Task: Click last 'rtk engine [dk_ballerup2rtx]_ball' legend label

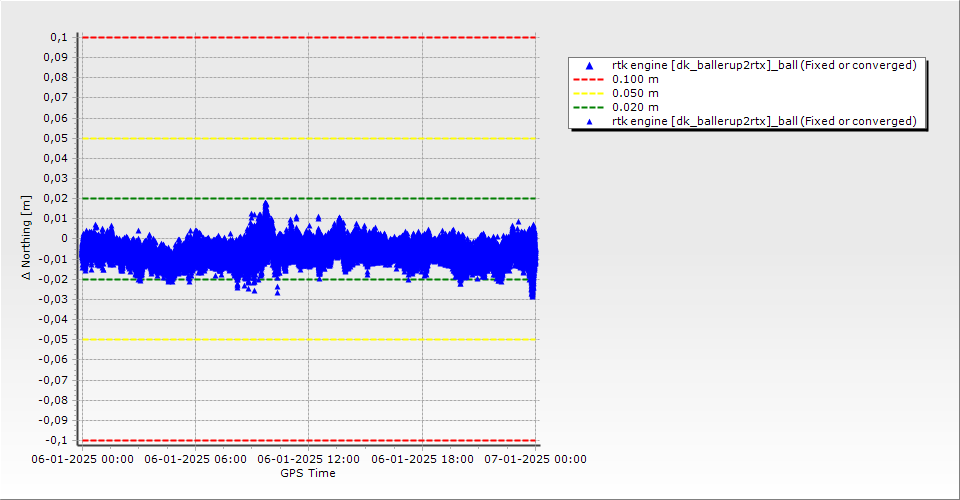Action: (x=764, y=121)
